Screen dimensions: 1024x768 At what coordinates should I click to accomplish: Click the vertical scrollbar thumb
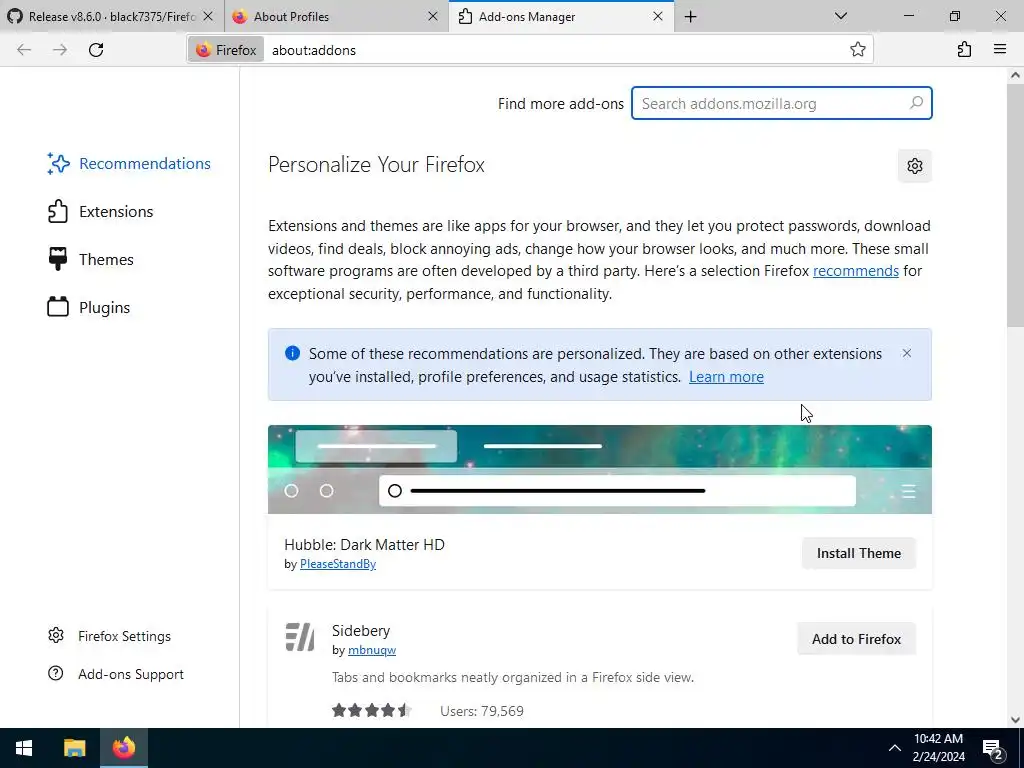pyautogui.click(x=1015, y=206)
